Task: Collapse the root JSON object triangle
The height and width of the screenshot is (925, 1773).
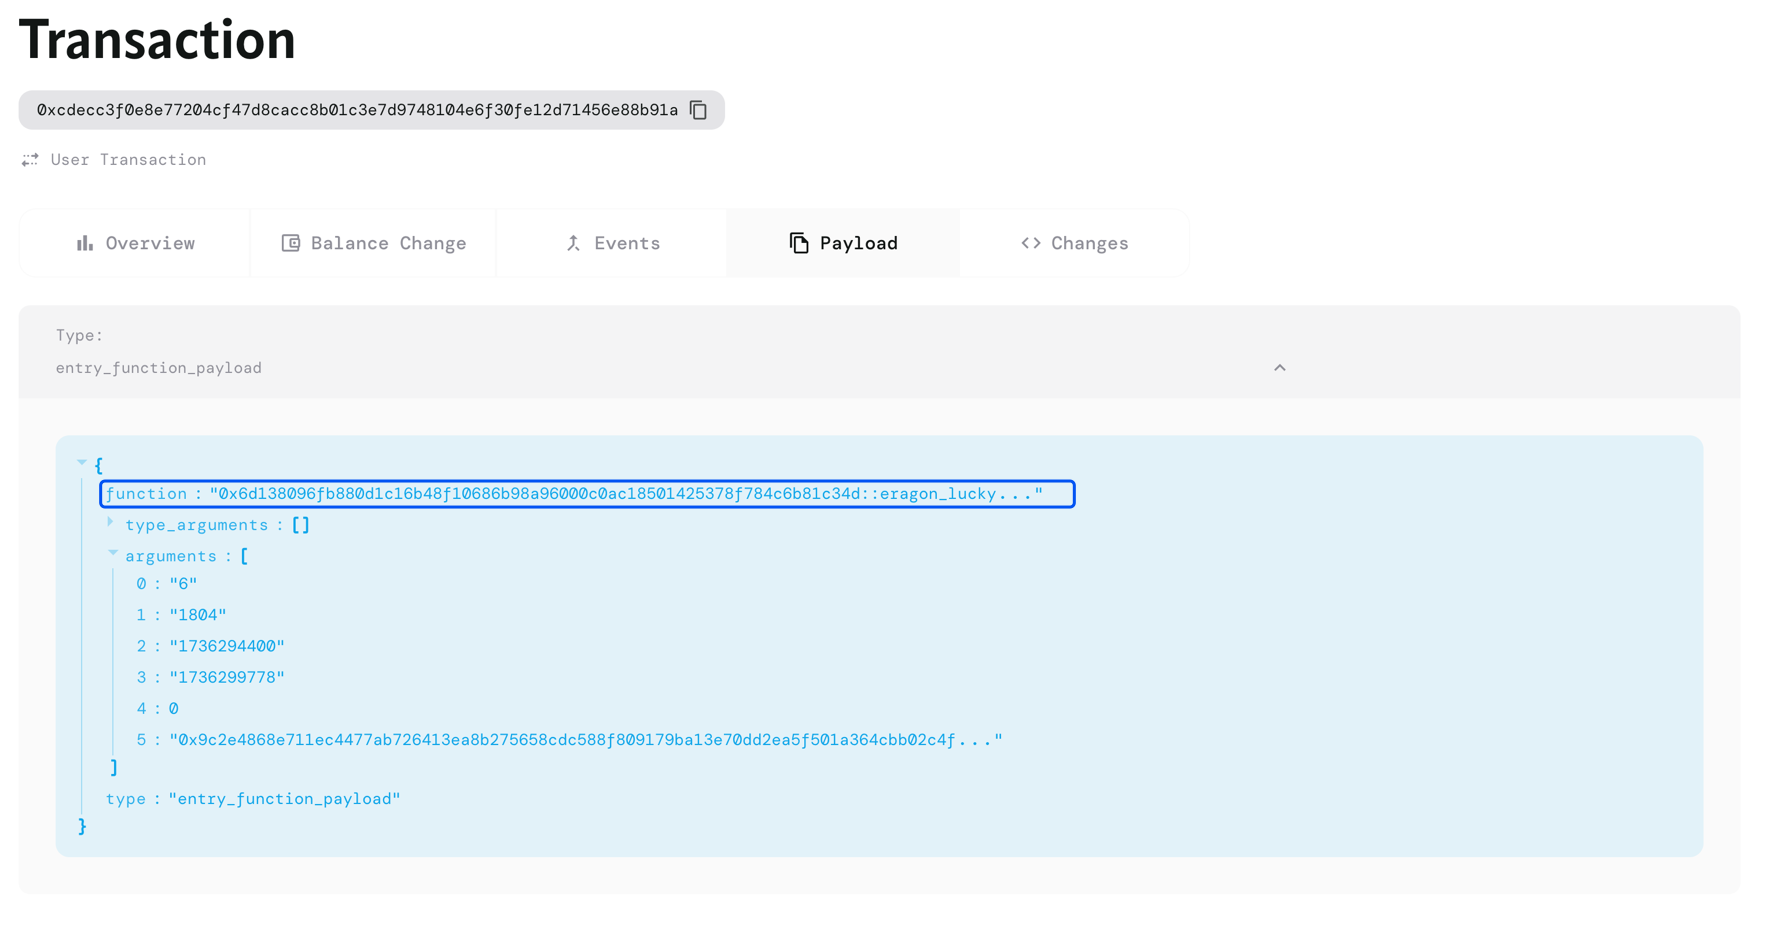Action: [x=81, y=461]
